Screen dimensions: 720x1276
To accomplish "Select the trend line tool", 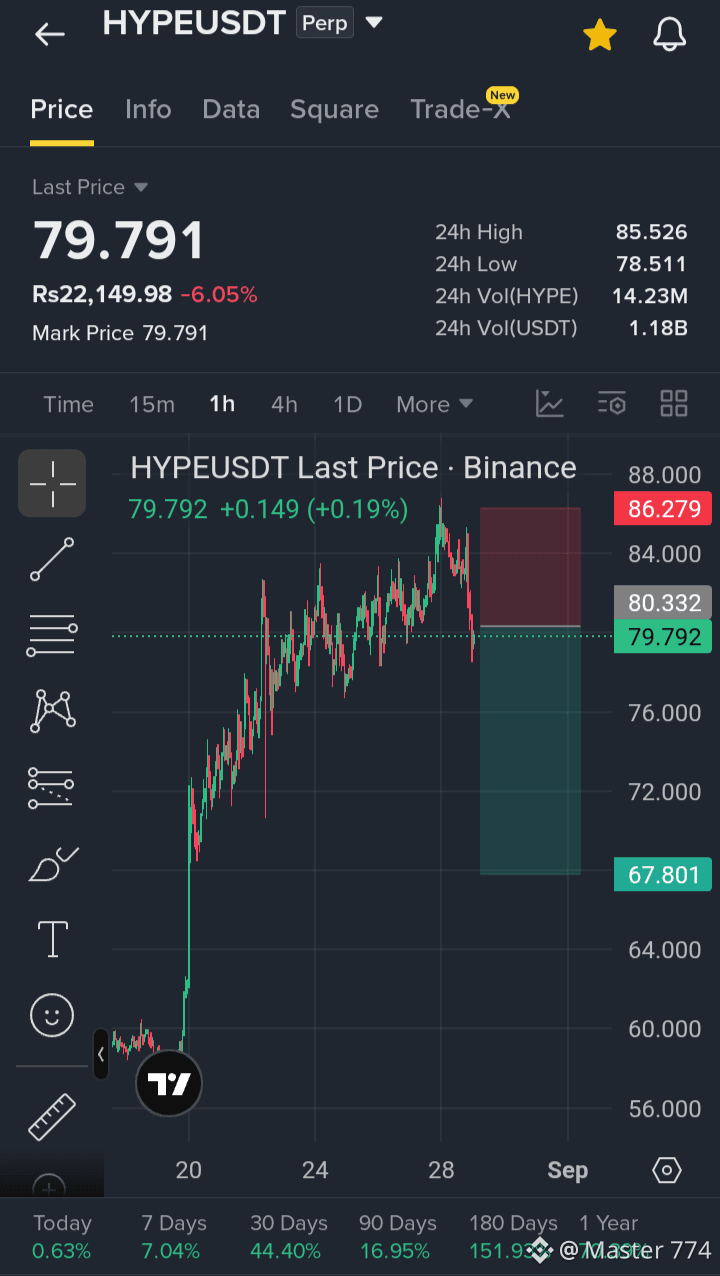I will tap(52, 559).
